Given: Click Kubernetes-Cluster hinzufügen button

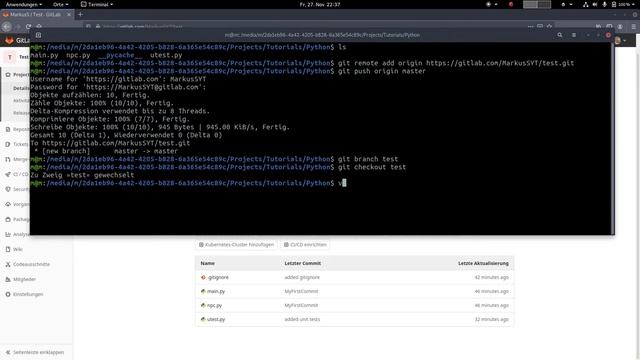Looking at the screenshot, I should [236, 244].
